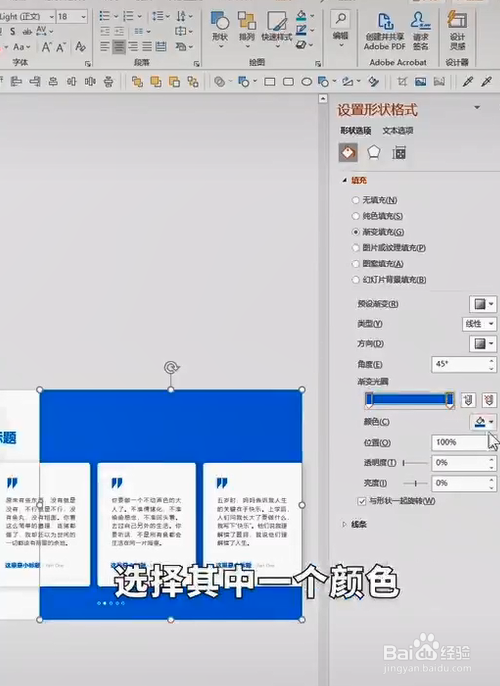This screenshot has height=686, width=500.
Task: Click the slide scrollbar up arrow
Action: click(323, 99)
